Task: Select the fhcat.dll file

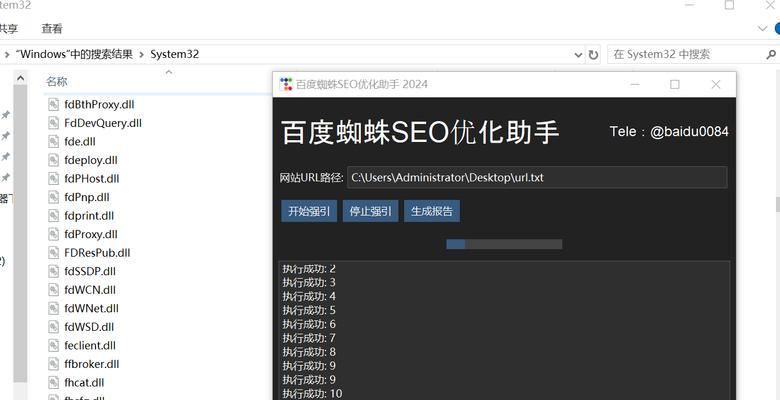Action: 84,383
